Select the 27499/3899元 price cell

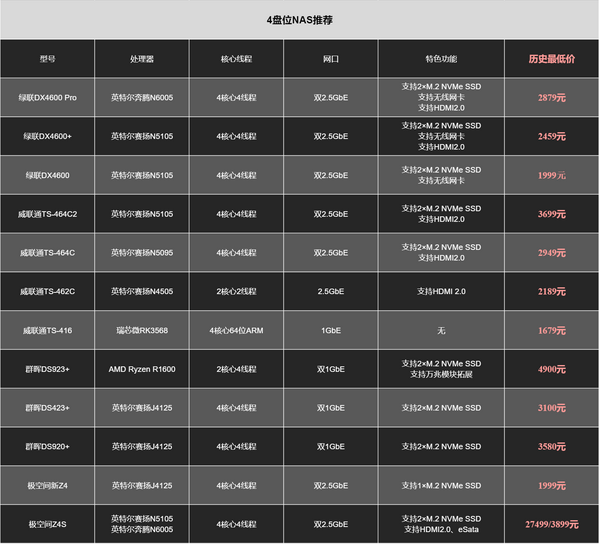[551, 523]
